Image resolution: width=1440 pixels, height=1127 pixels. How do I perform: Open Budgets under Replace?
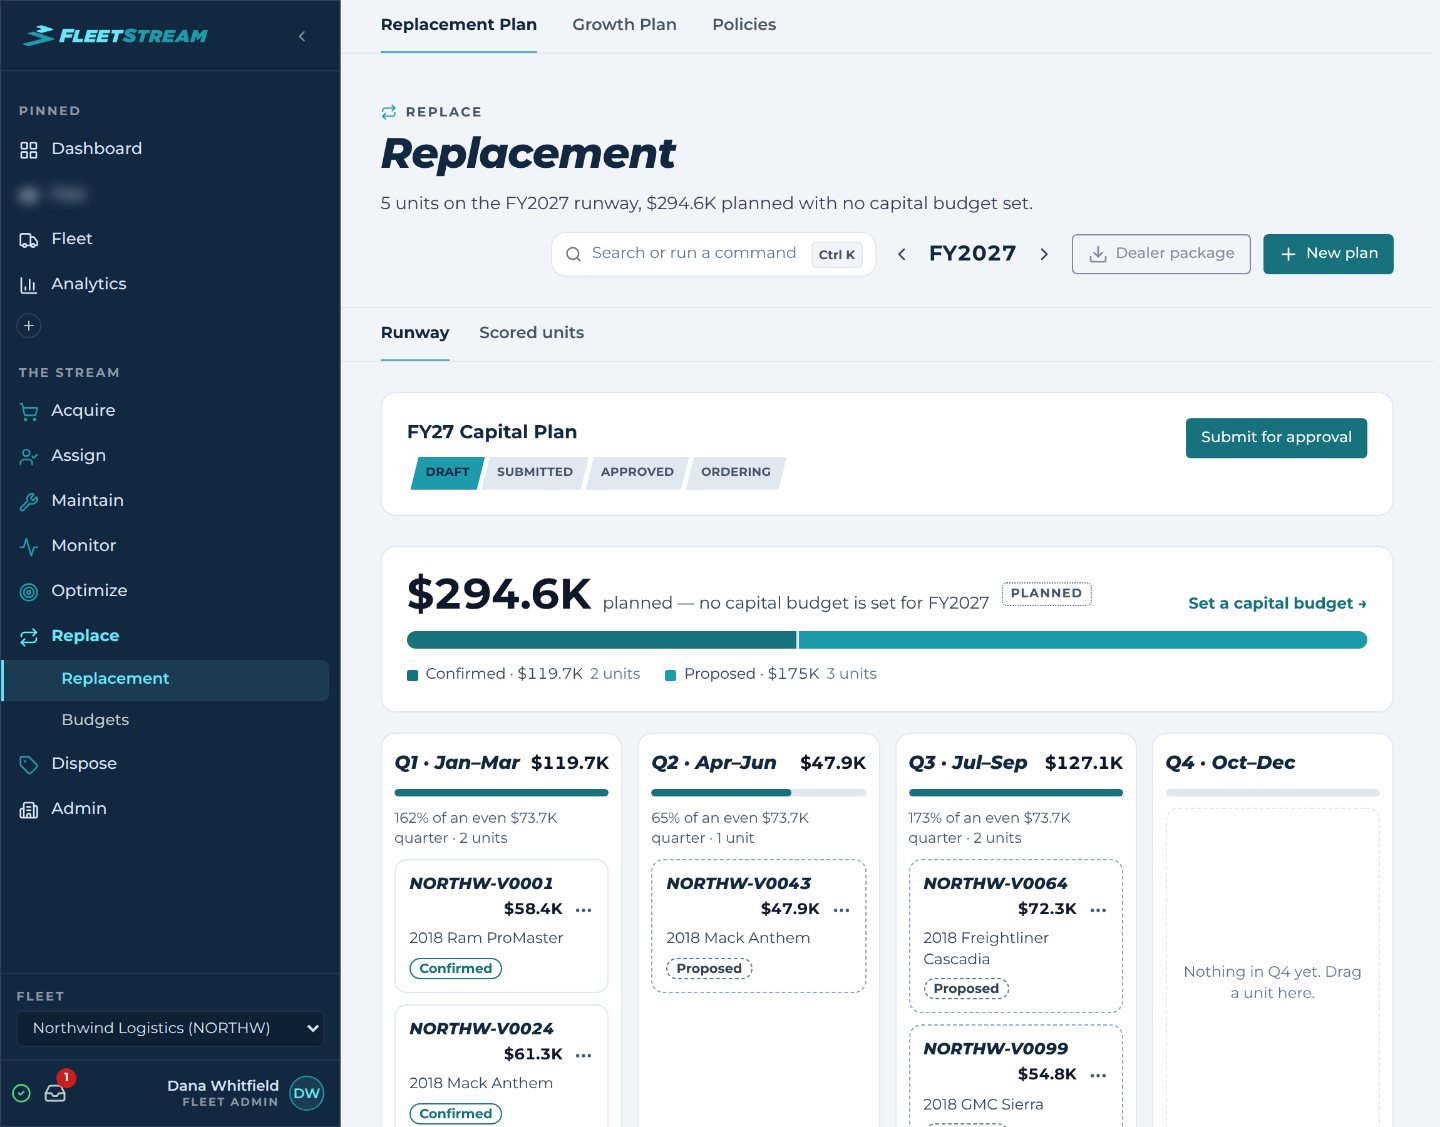pos(166,720)
